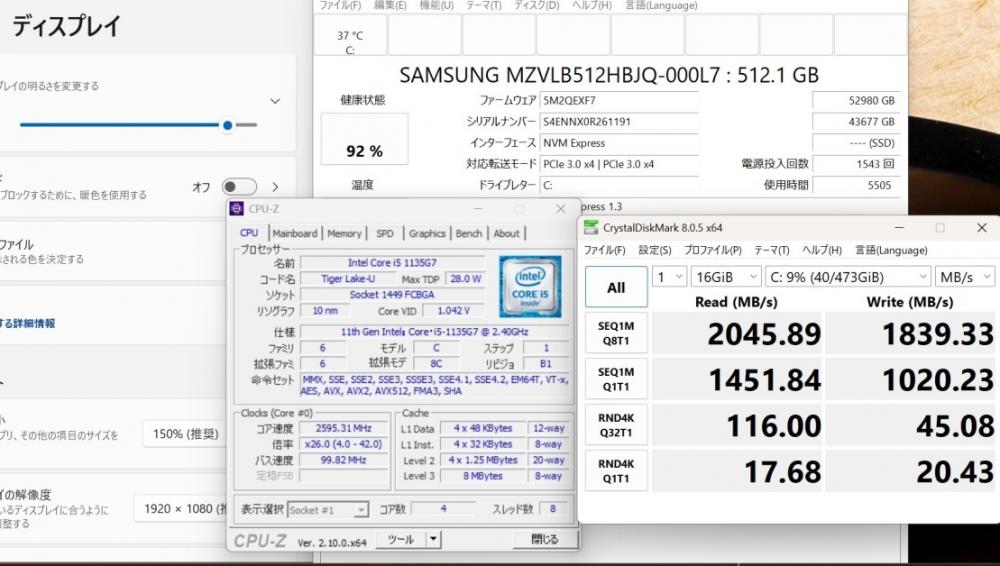The height and width of the screenshot is (566, 1000).
Task: Switch to the Bench tab
Action: (469, 234)
